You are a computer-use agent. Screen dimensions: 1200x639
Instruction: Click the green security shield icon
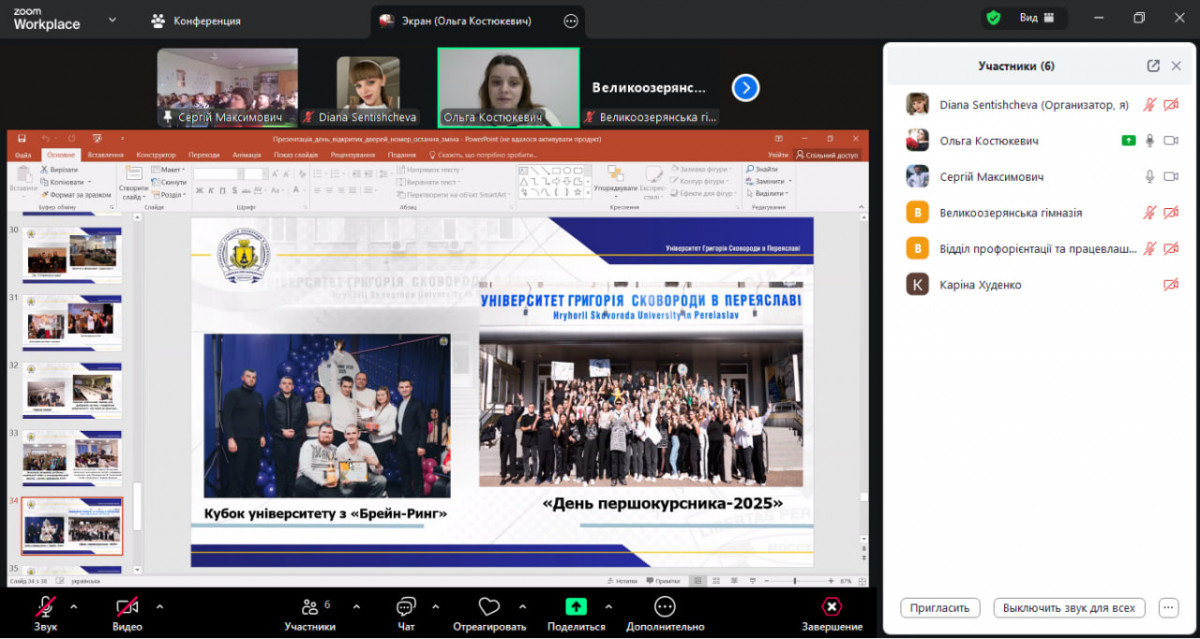(993, 18)
